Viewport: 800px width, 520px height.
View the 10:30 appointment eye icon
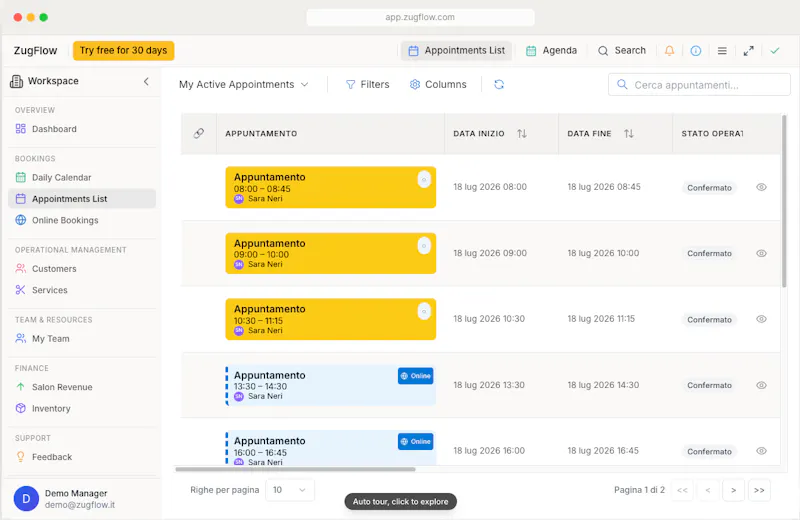(x=761, y=319)
